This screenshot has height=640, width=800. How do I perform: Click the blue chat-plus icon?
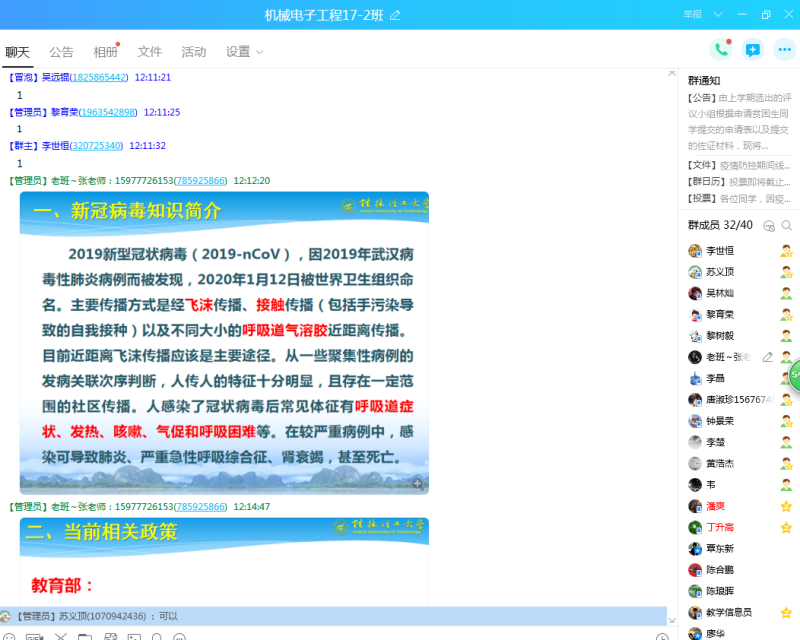coord(753,50)
